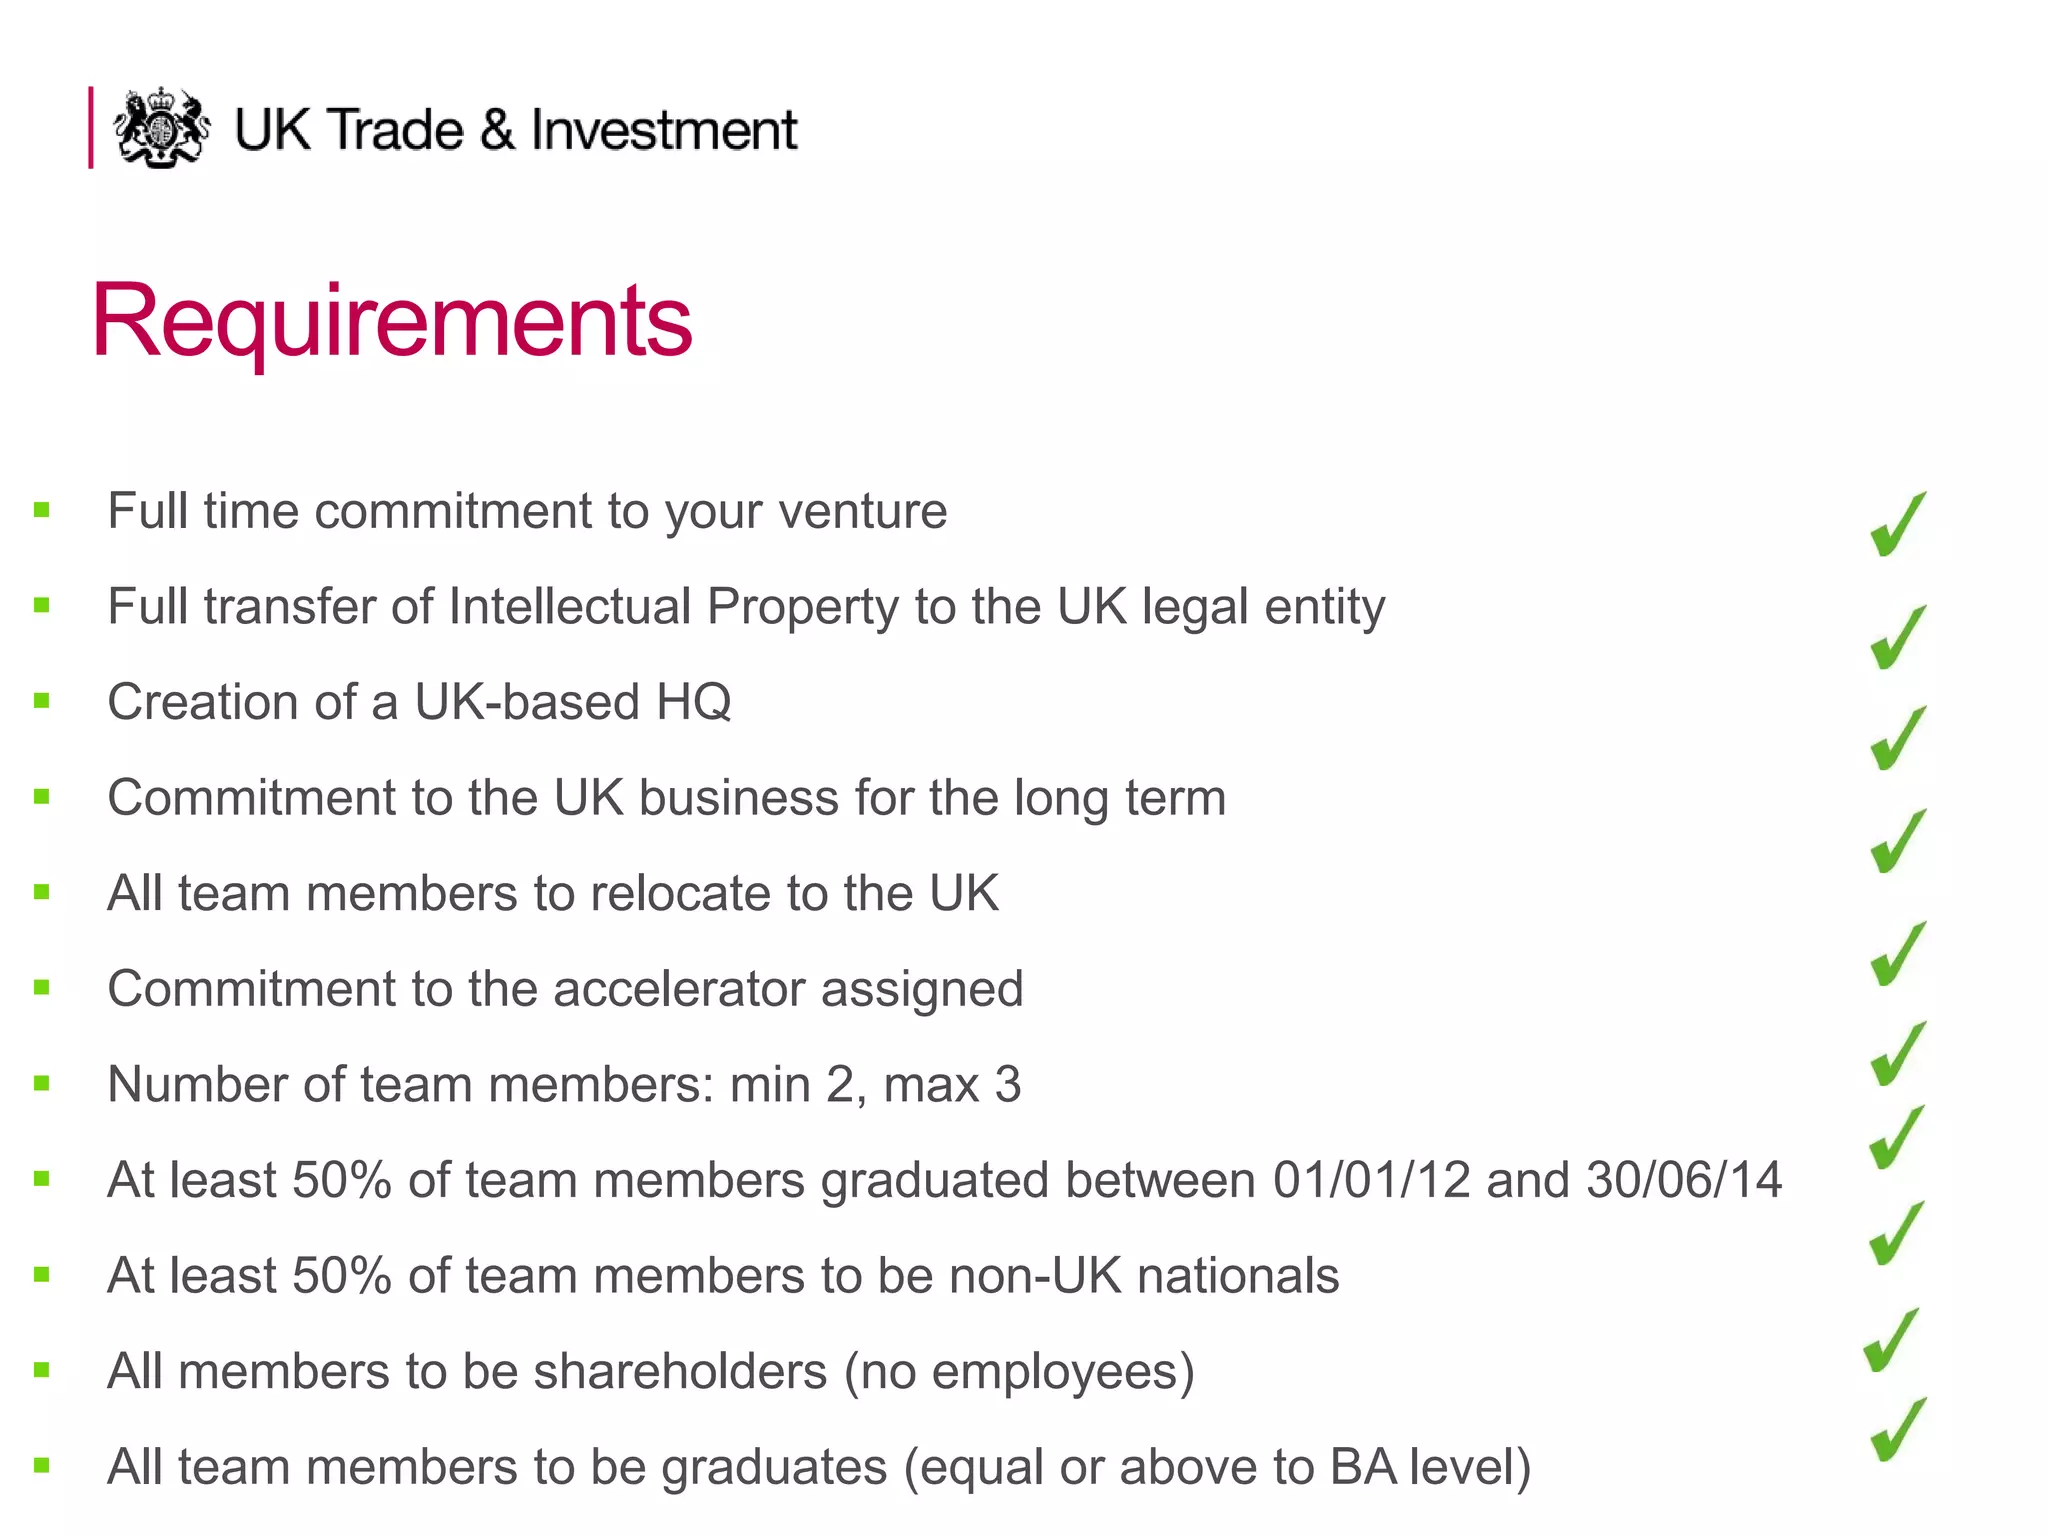This screenshot has height=1536, width=2048.
Task: Select the second green checkmark from top
Action: tap(1896, 638)
